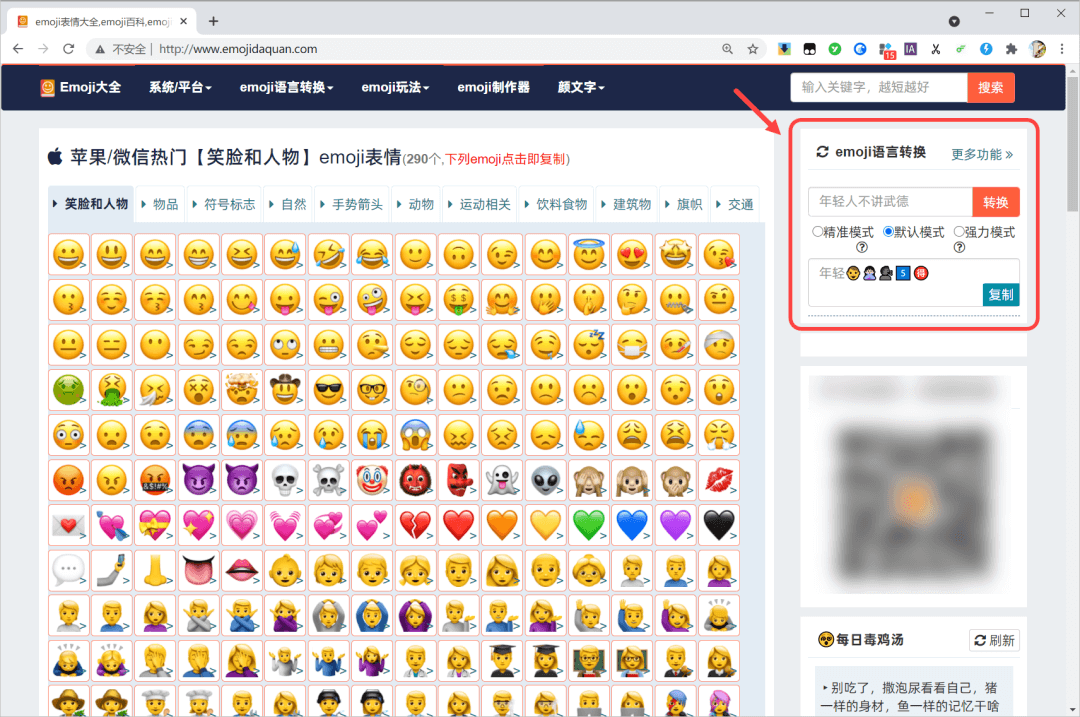Click the orange 搜索 search button

990,87
